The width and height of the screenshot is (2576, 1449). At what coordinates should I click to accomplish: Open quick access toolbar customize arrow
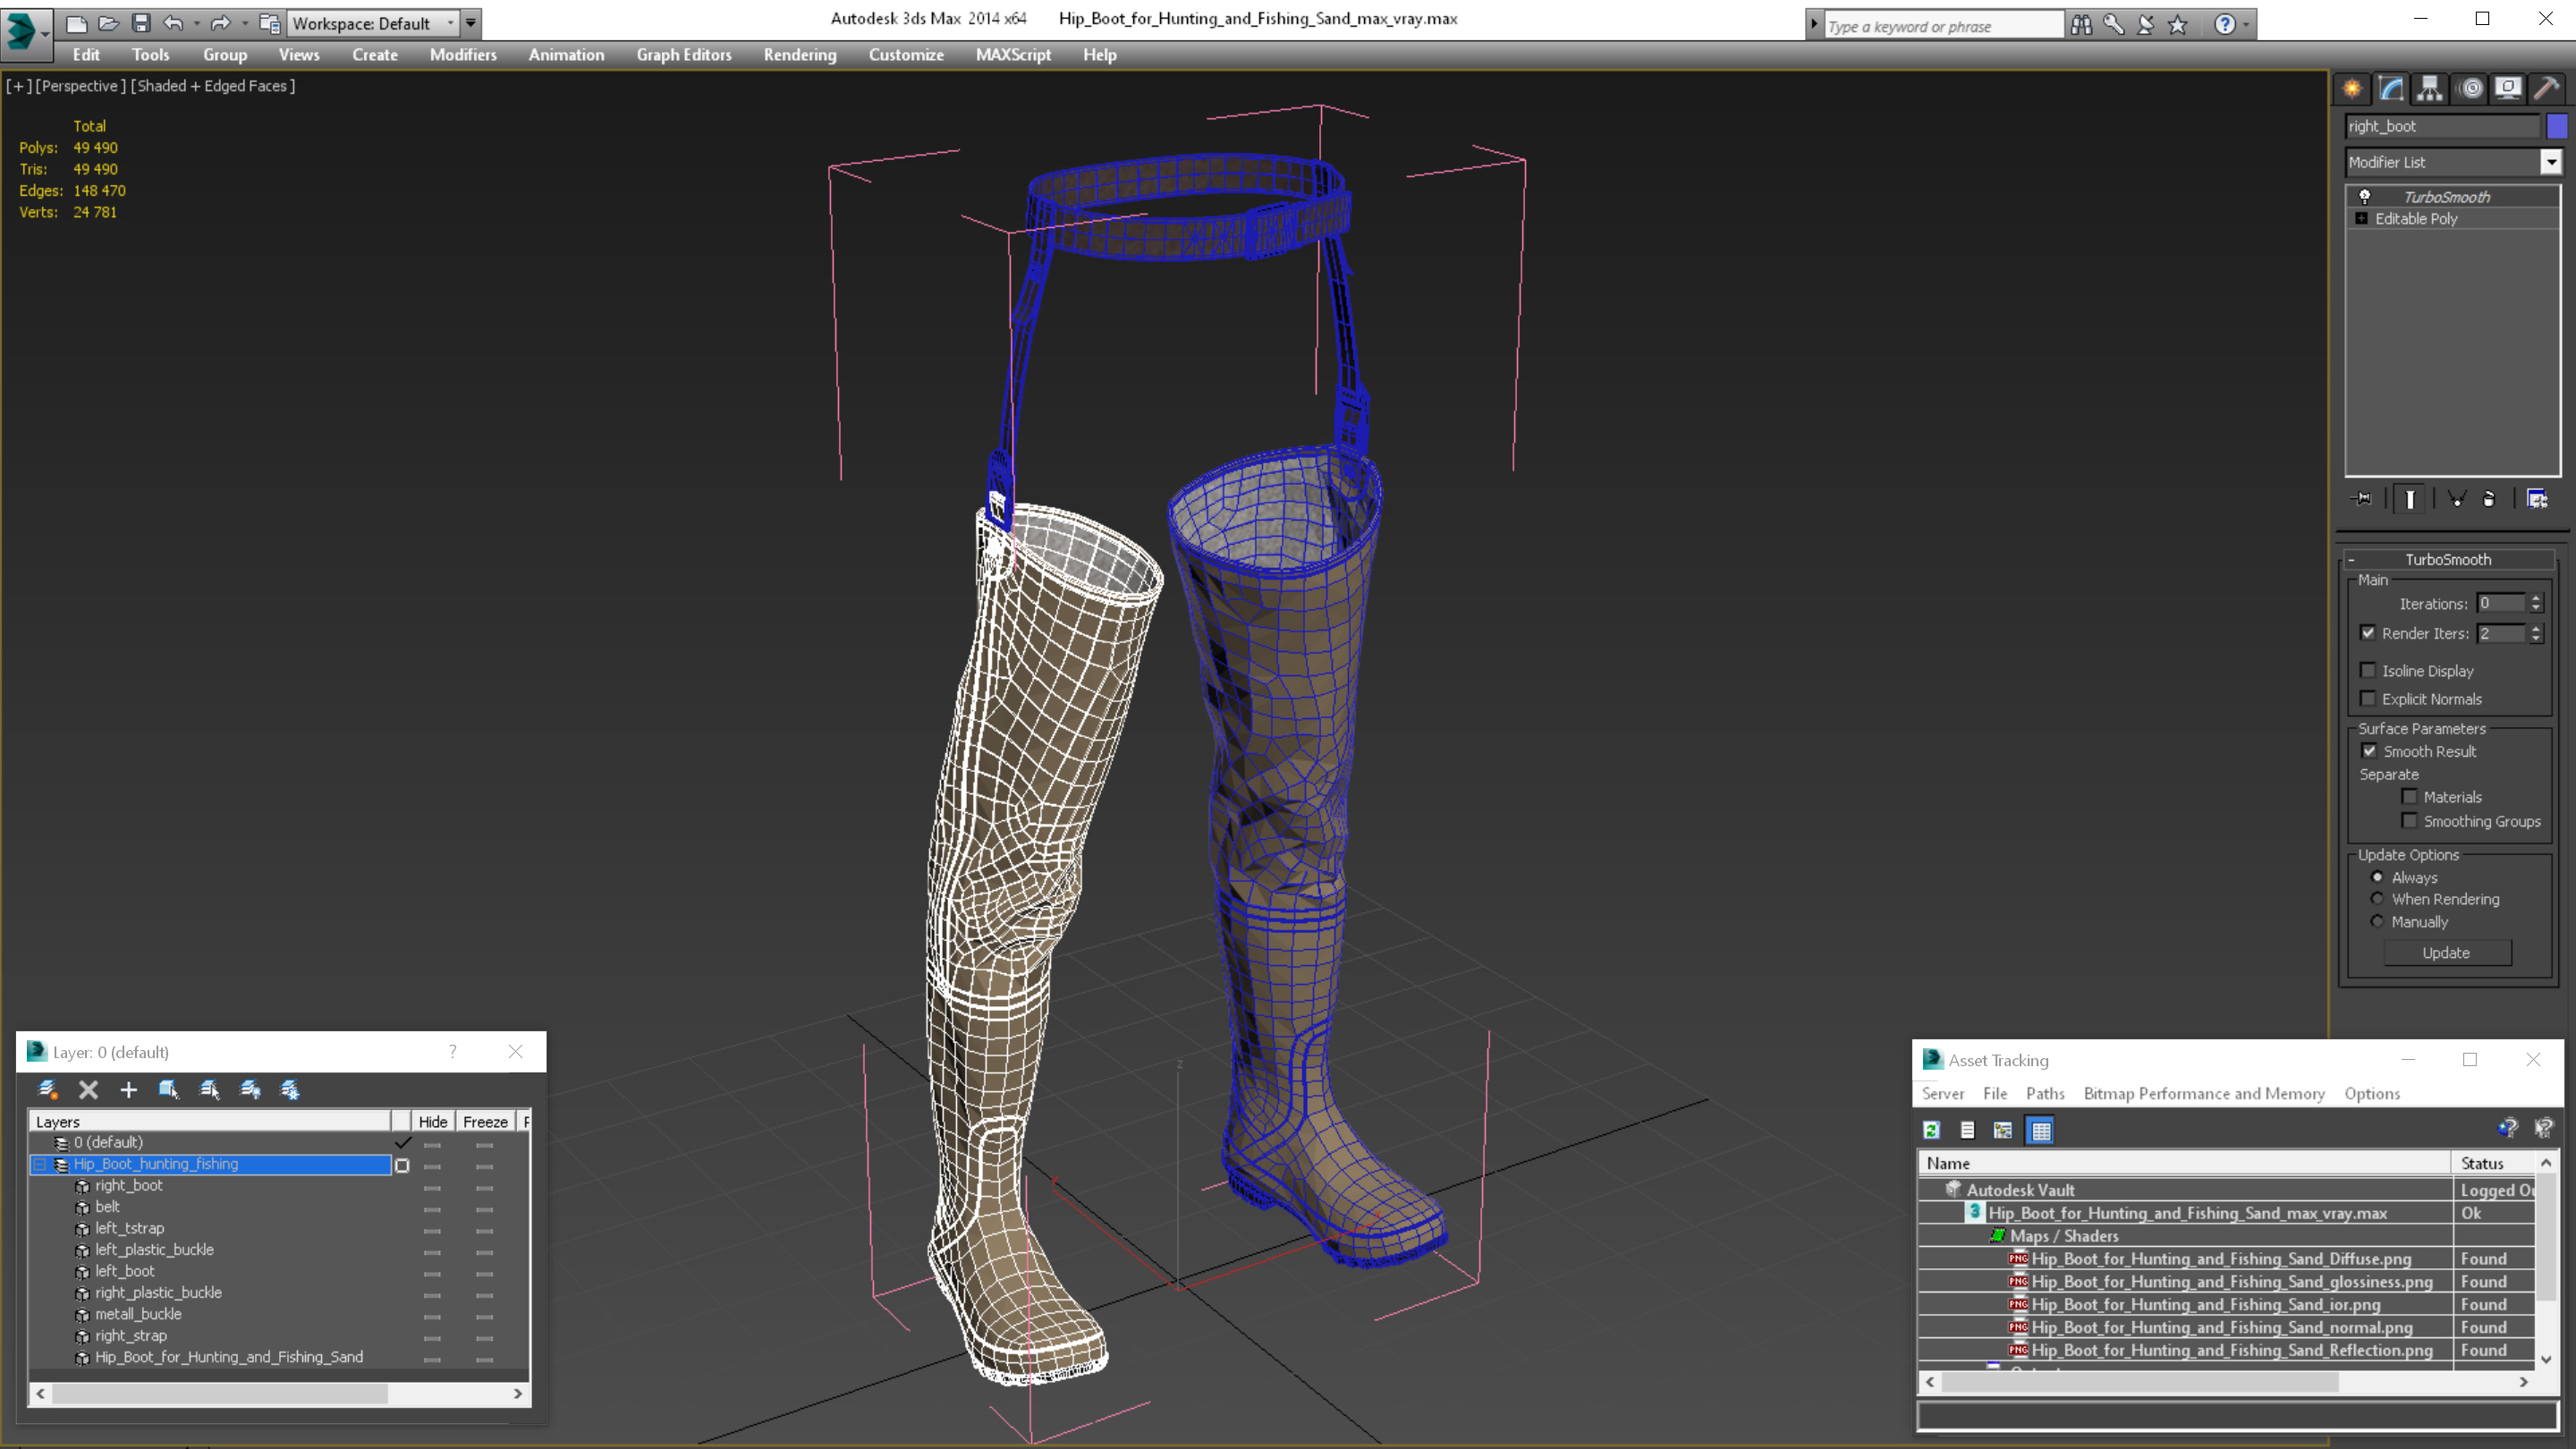[x=471, y=23]
